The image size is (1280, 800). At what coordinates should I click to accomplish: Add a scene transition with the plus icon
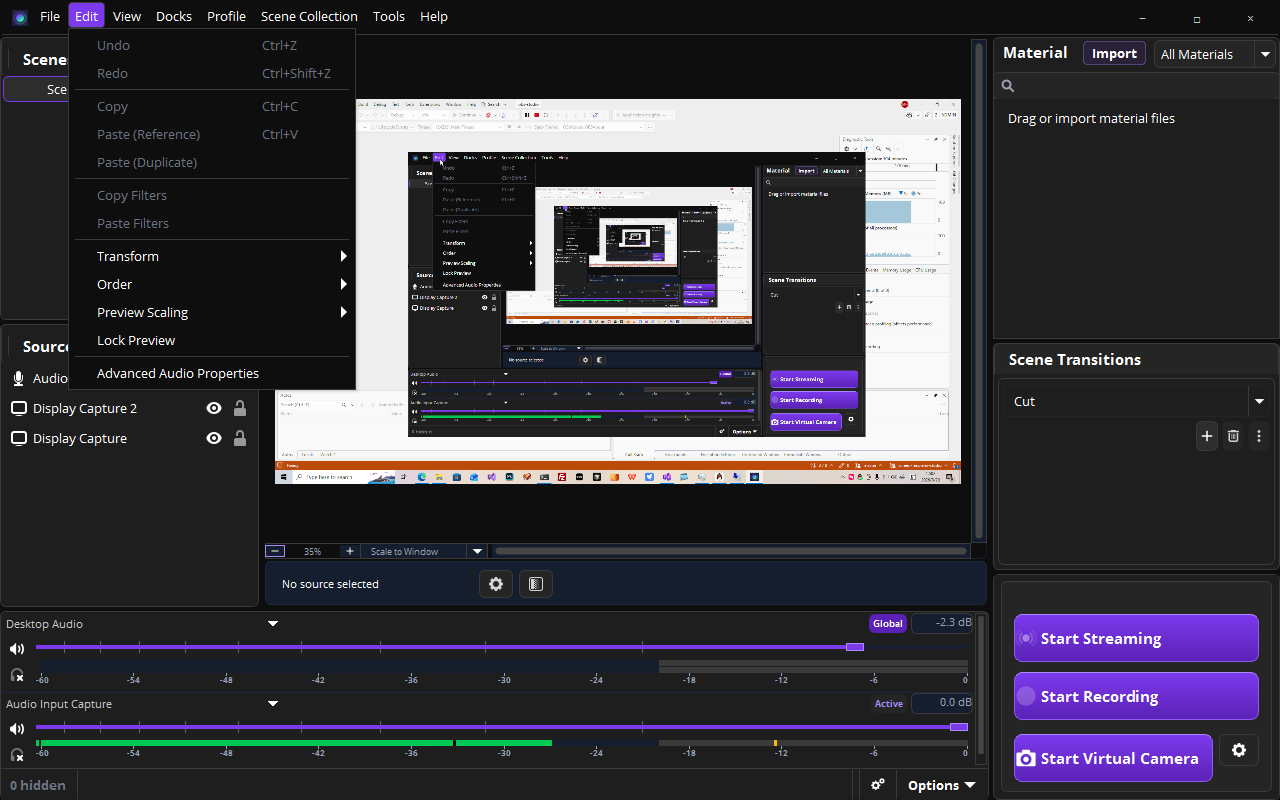[x=1207, y=436]
